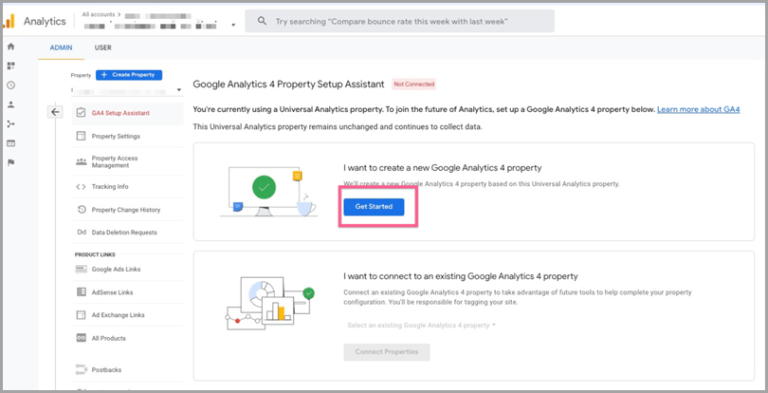The width and height of the screenshot is (768, 393).
Task: Click the Connect Properties button
Action: pyautogui.click(x=386, y=352)
